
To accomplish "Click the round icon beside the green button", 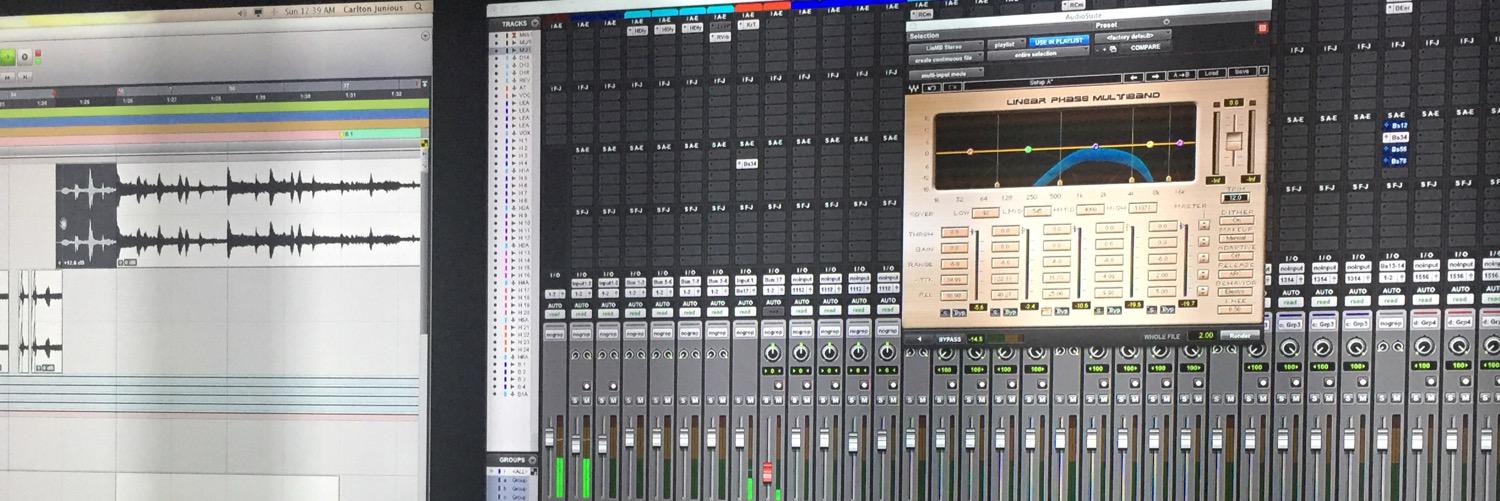I will [25, 58].
